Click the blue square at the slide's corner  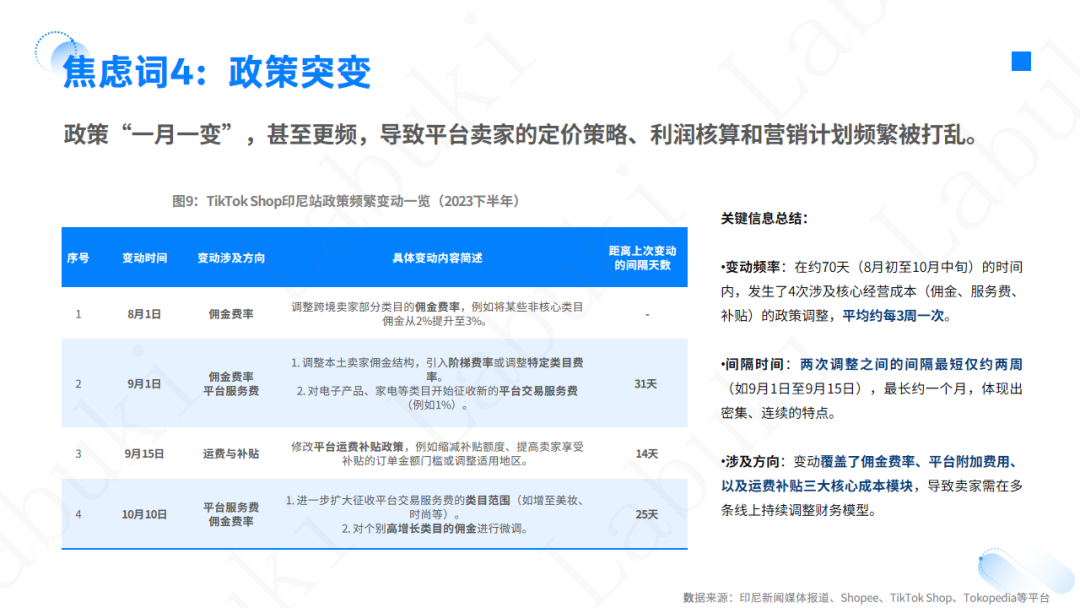[x=1021, y=61]
